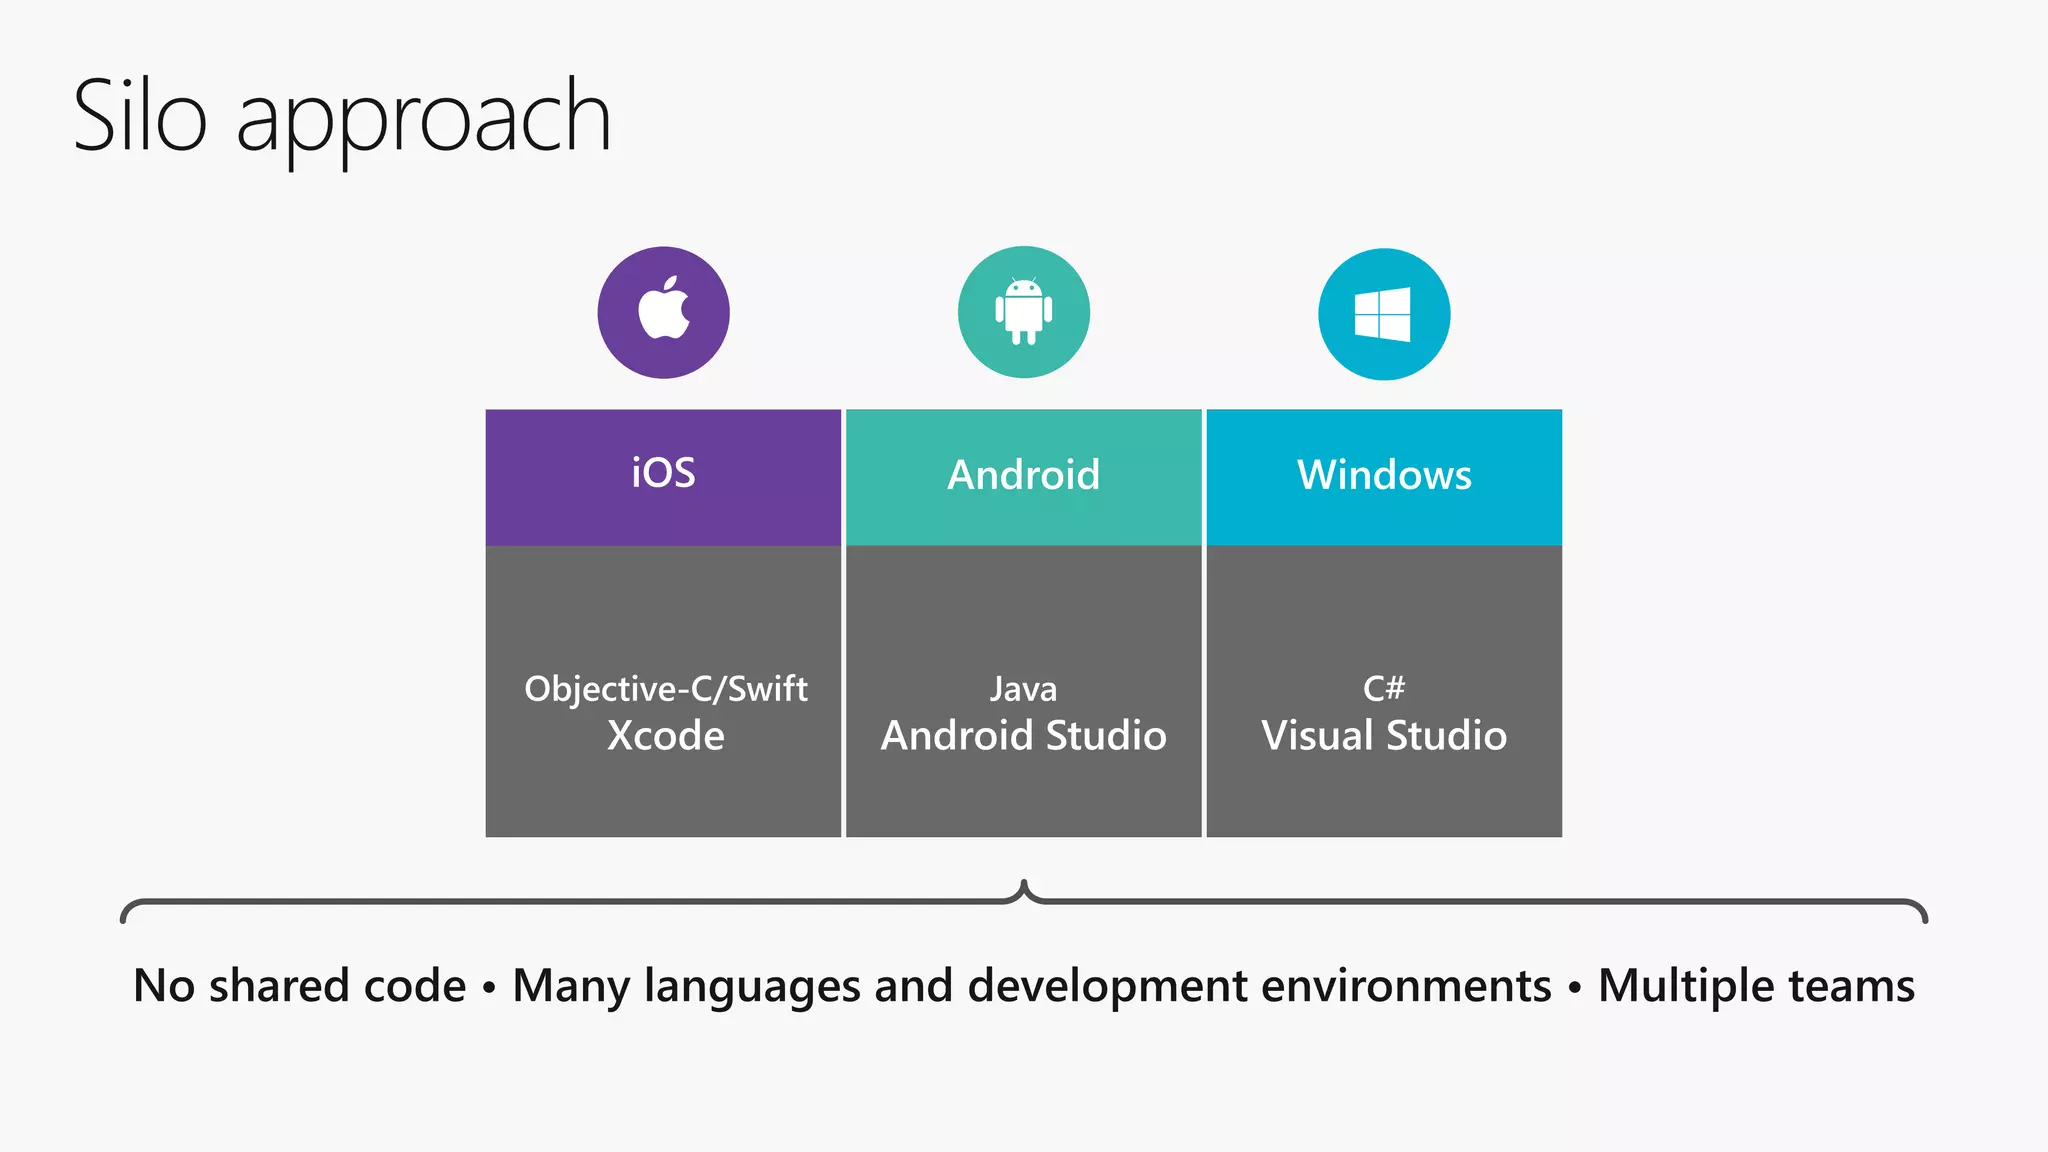The image size is (2048, 1152).
Task: Click the 'Android Studio' label
Action: (1024, 736)
